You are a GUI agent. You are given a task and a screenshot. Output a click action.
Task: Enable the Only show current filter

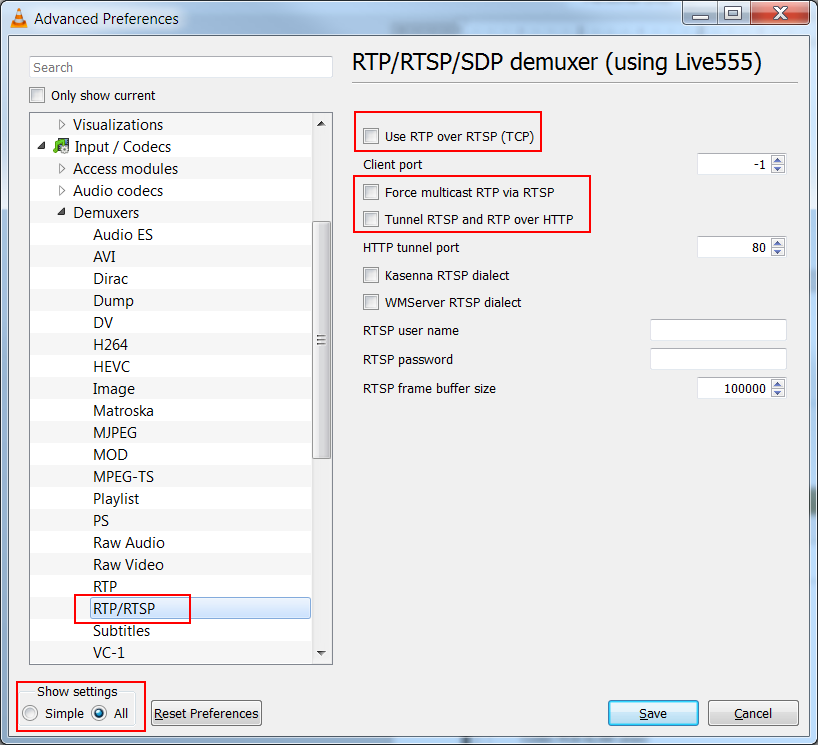37,95
